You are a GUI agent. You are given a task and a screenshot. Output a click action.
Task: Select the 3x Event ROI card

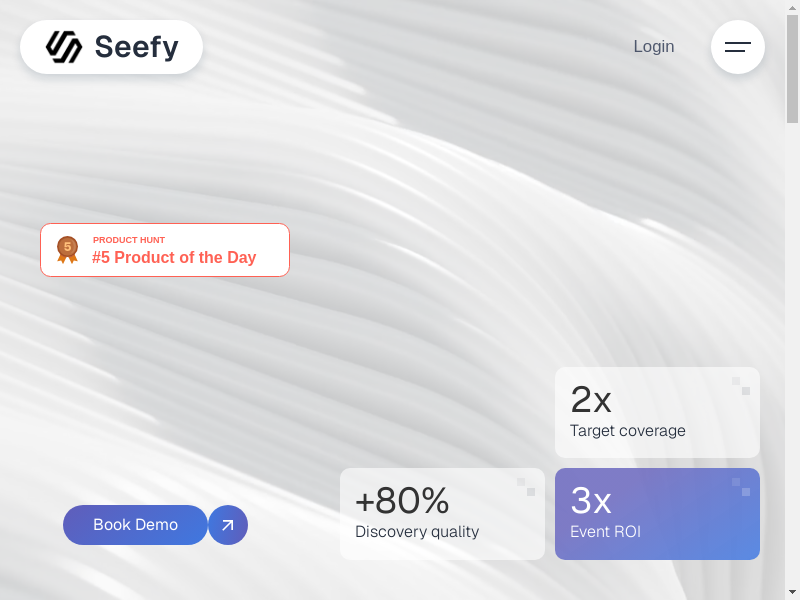[x=657, y=514]
